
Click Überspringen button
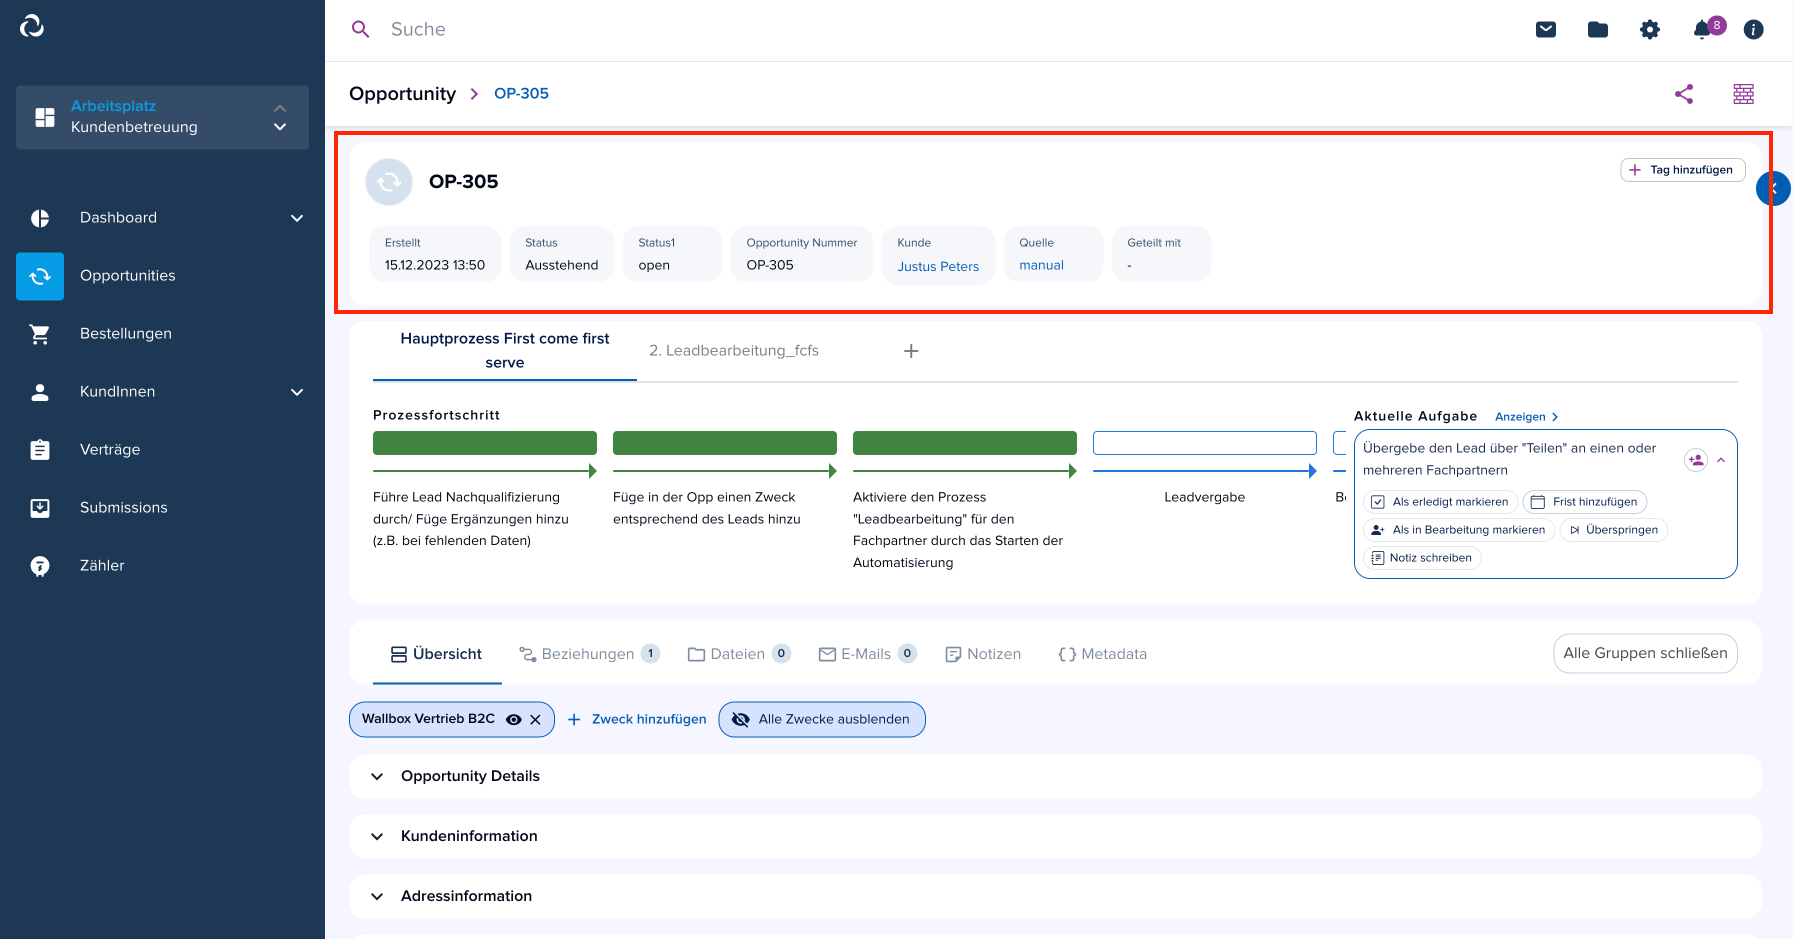(x=1613, y=530)
